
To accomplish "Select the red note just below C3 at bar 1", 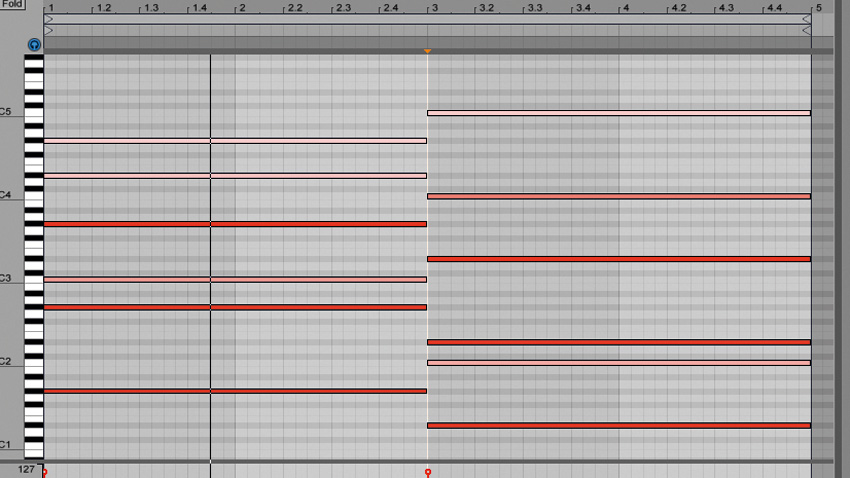I will (x=235, y=307).
